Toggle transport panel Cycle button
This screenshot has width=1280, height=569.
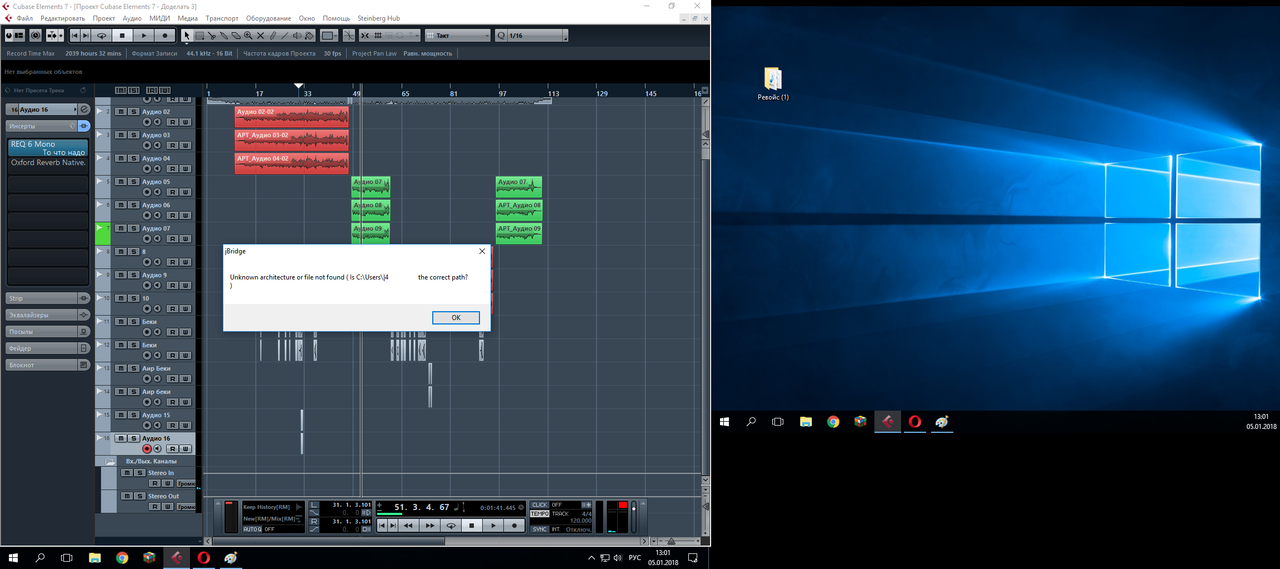pyautogui.click(x=451, y=525)
